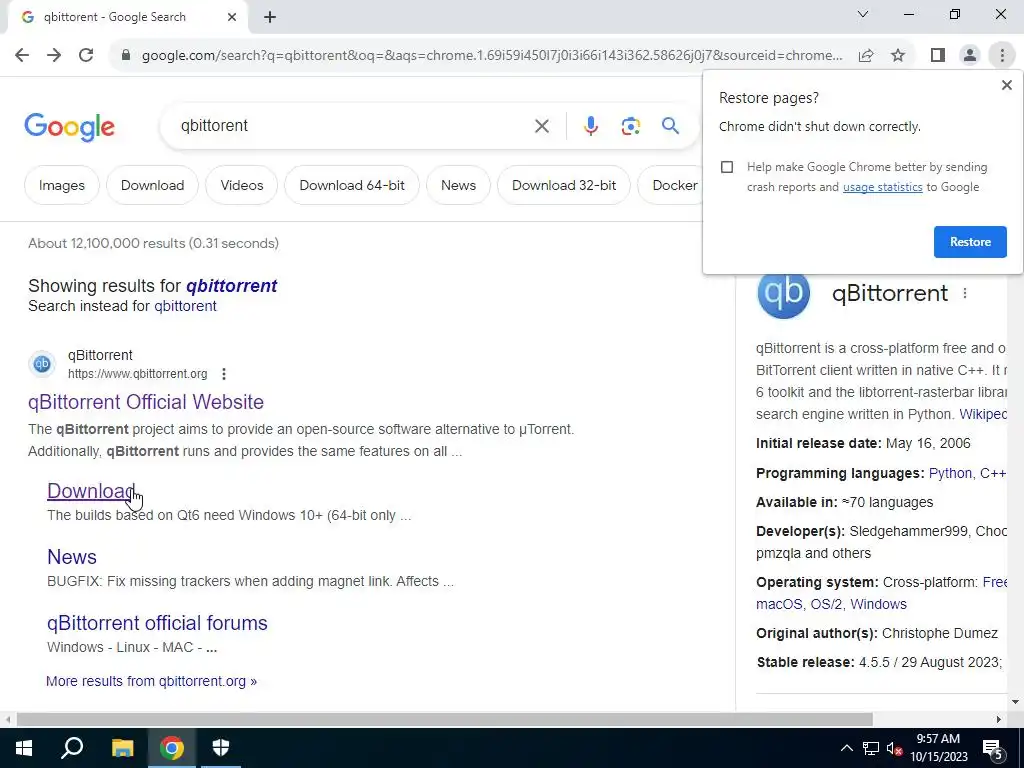Search instead for qbittorent
Image resolution: width=1024 pixels, height=768 pixels.
[x=185, y=306]
